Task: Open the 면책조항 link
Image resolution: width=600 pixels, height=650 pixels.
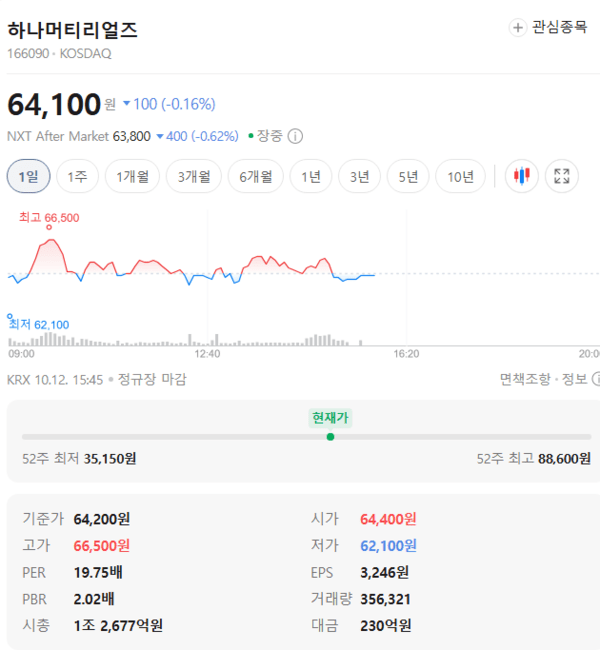Action: pos(525,379)
